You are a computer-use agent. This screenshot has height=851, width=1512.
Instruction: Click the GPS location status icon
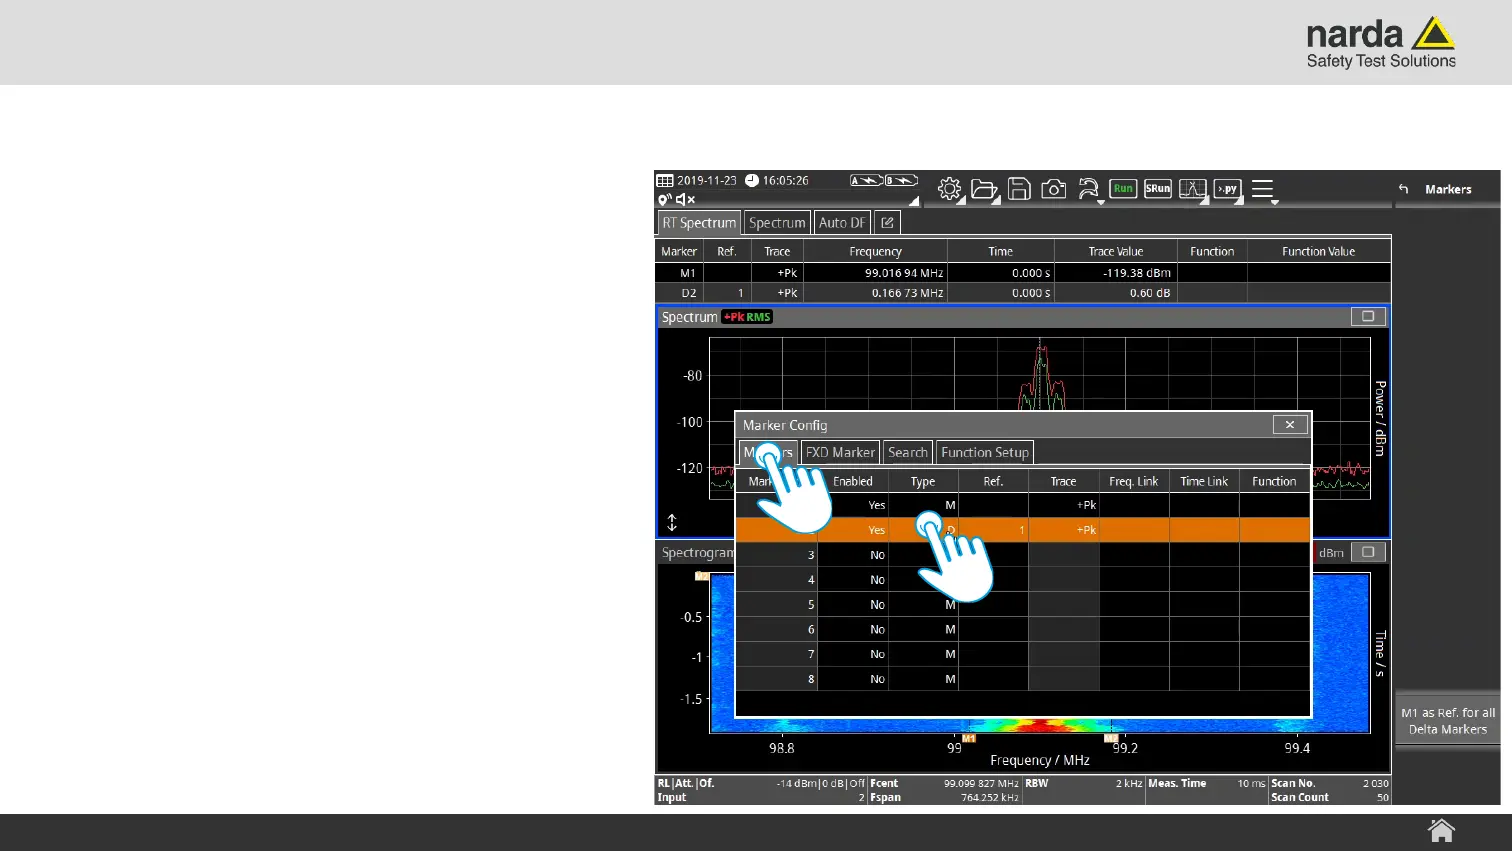664,199
